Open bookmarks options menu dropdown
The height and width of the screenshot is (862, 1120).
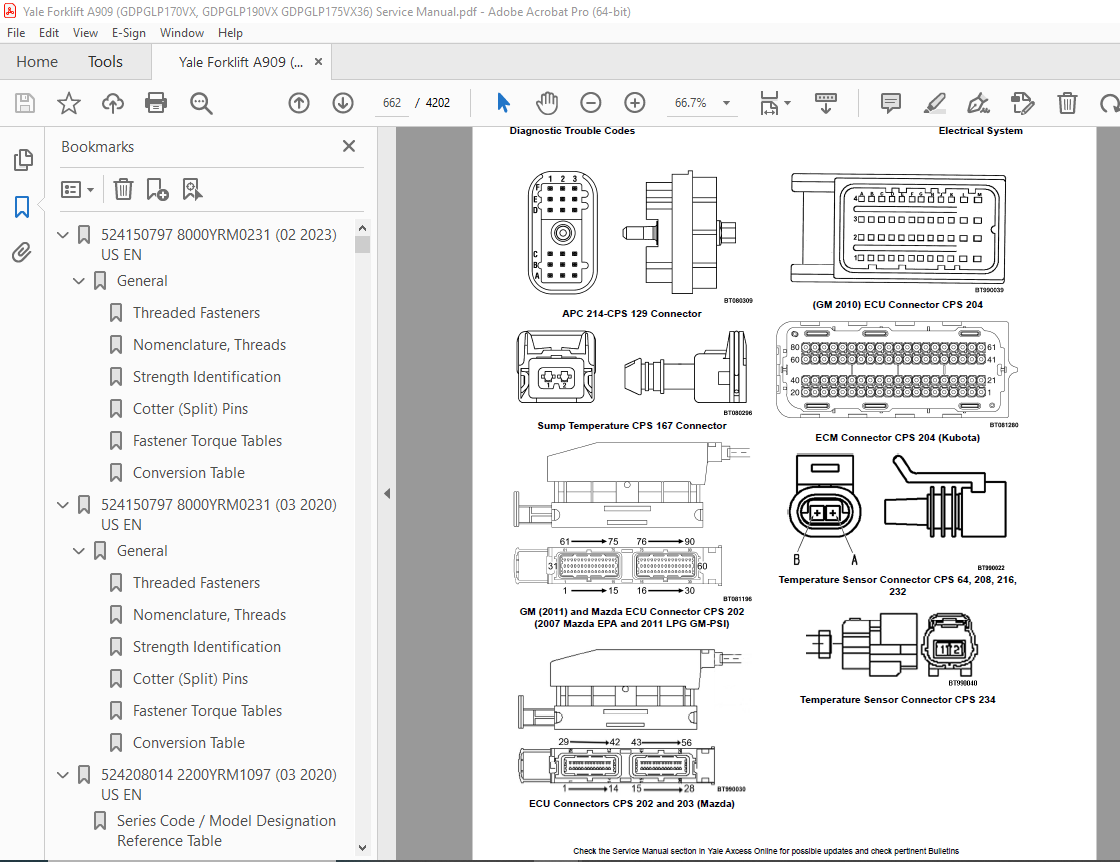[77, 189]
